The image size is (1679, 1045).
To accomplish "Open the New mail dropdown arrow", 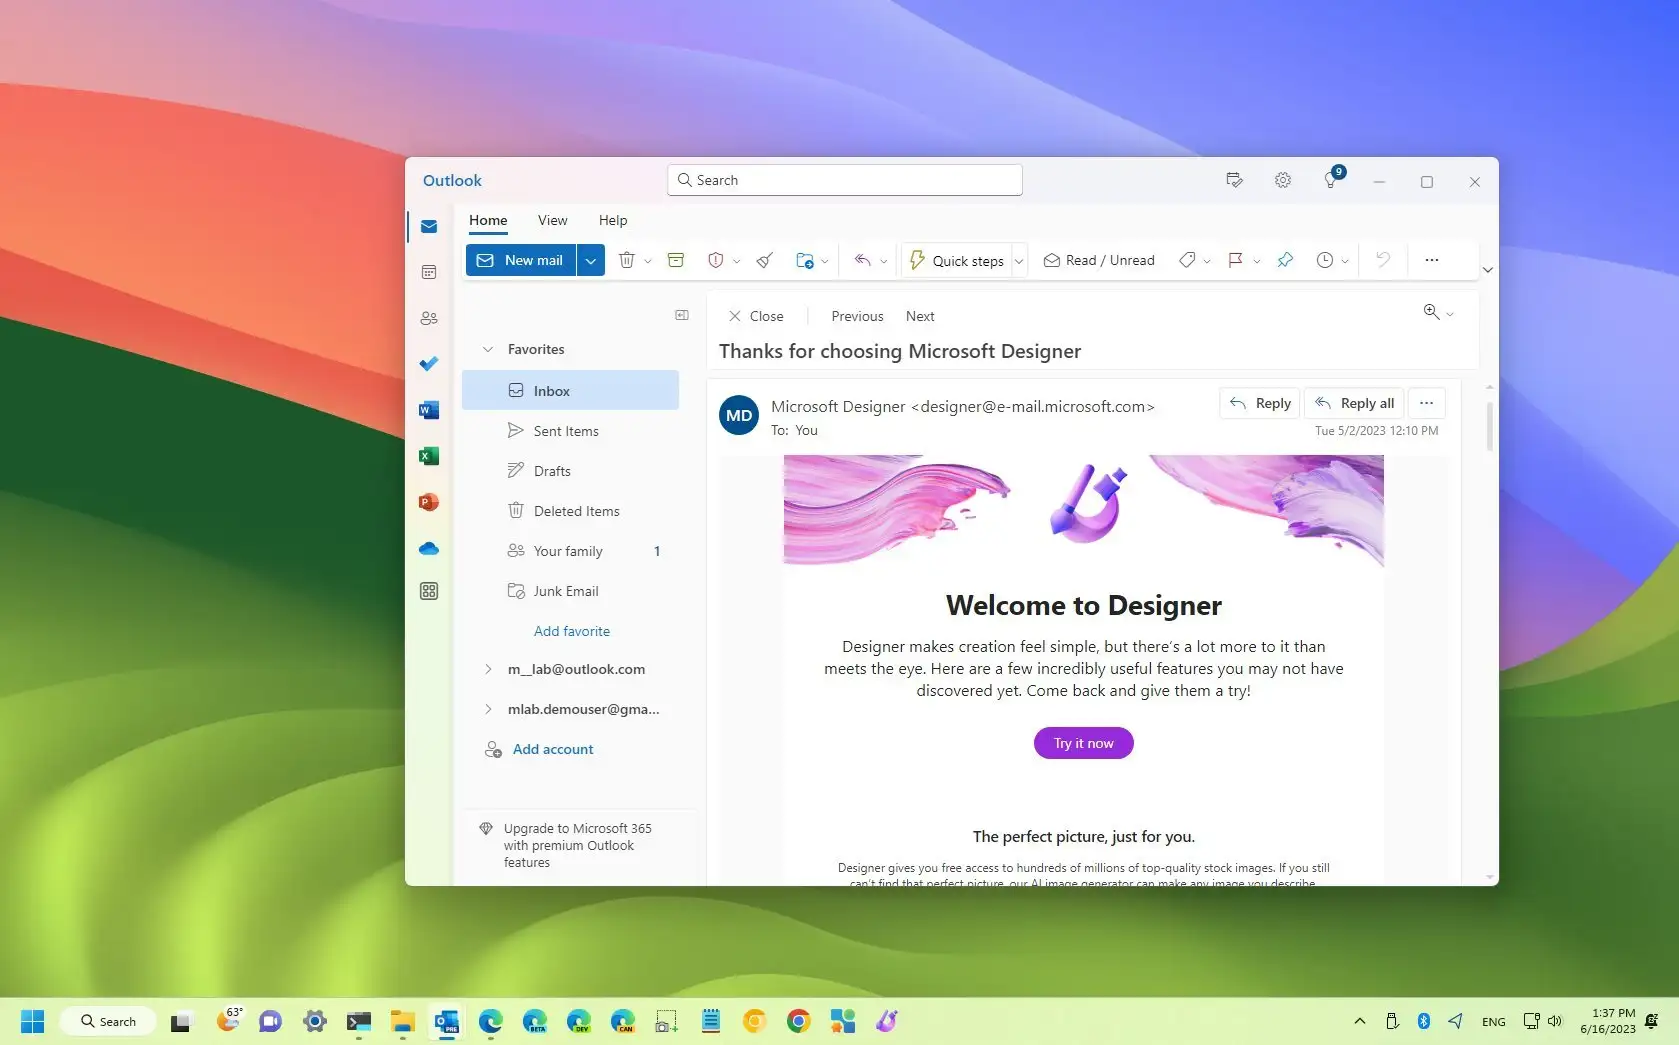I will point(591,260).
